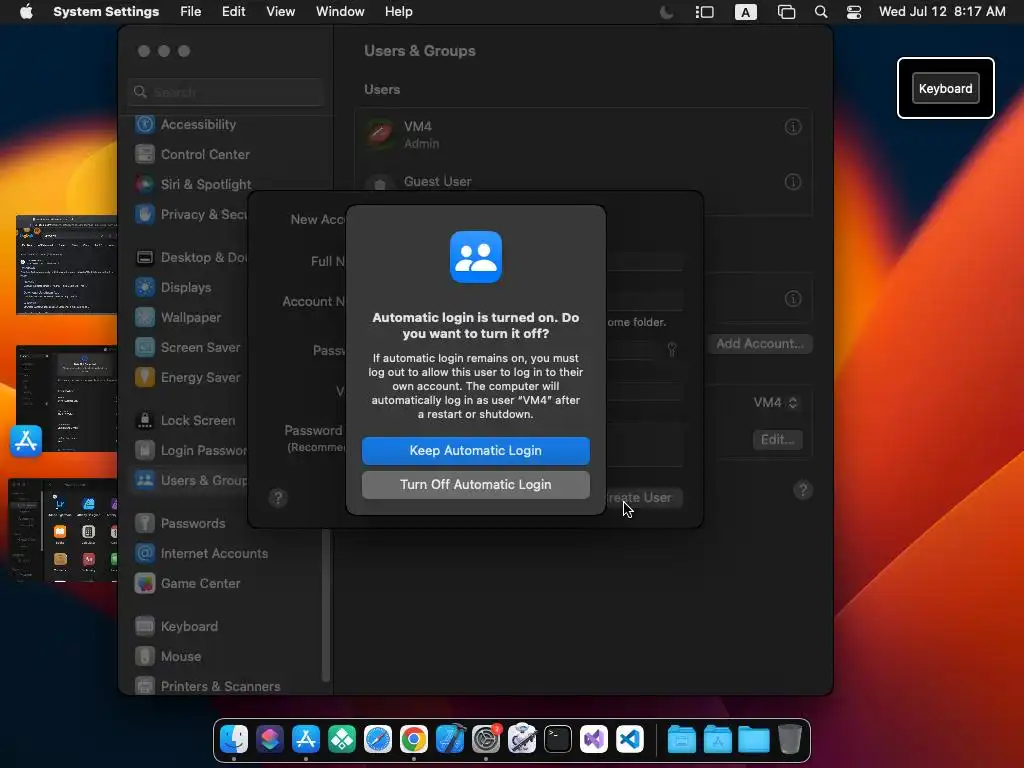This screenshot has width=1024, height=768.
Task: Open Privacy & Security hand icon
Action: point(145,214)
